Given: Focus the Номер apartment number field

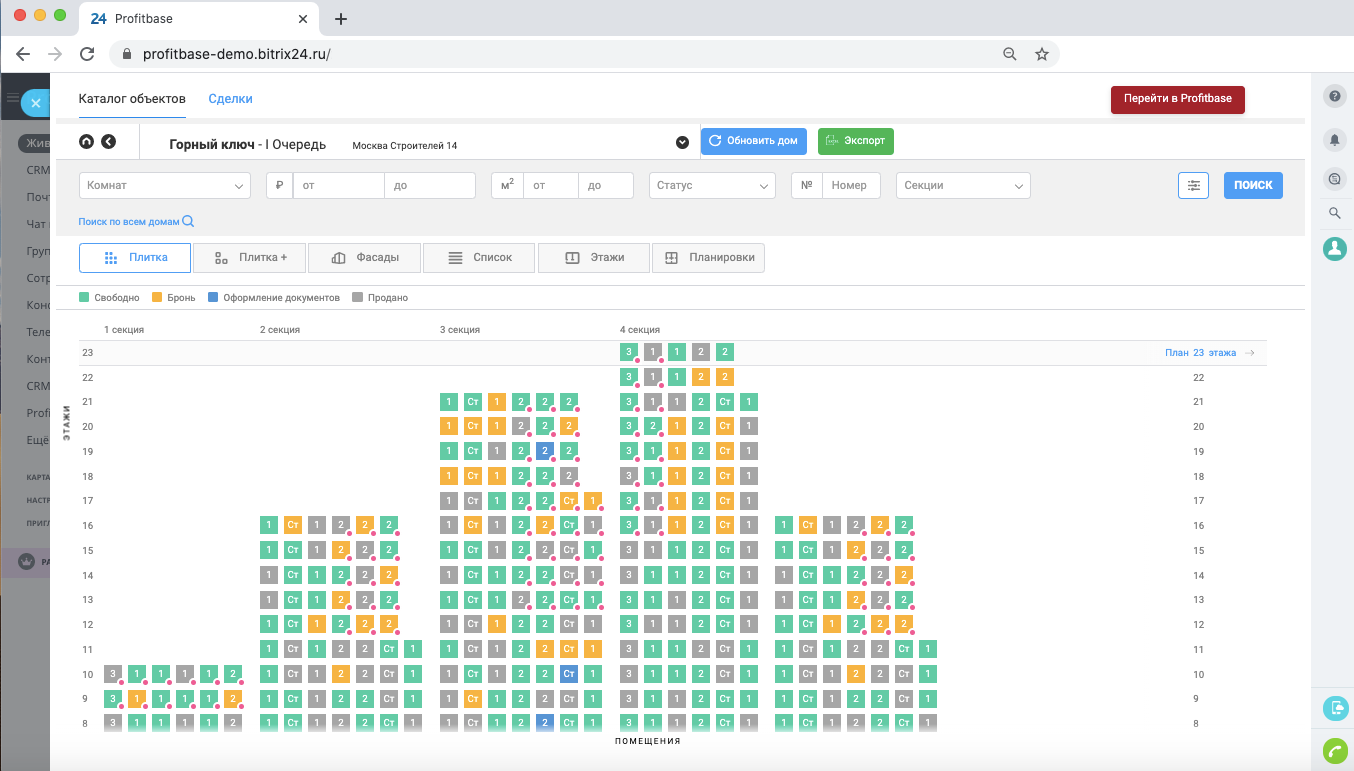Looking at the screenshot, I should (850, 185).
